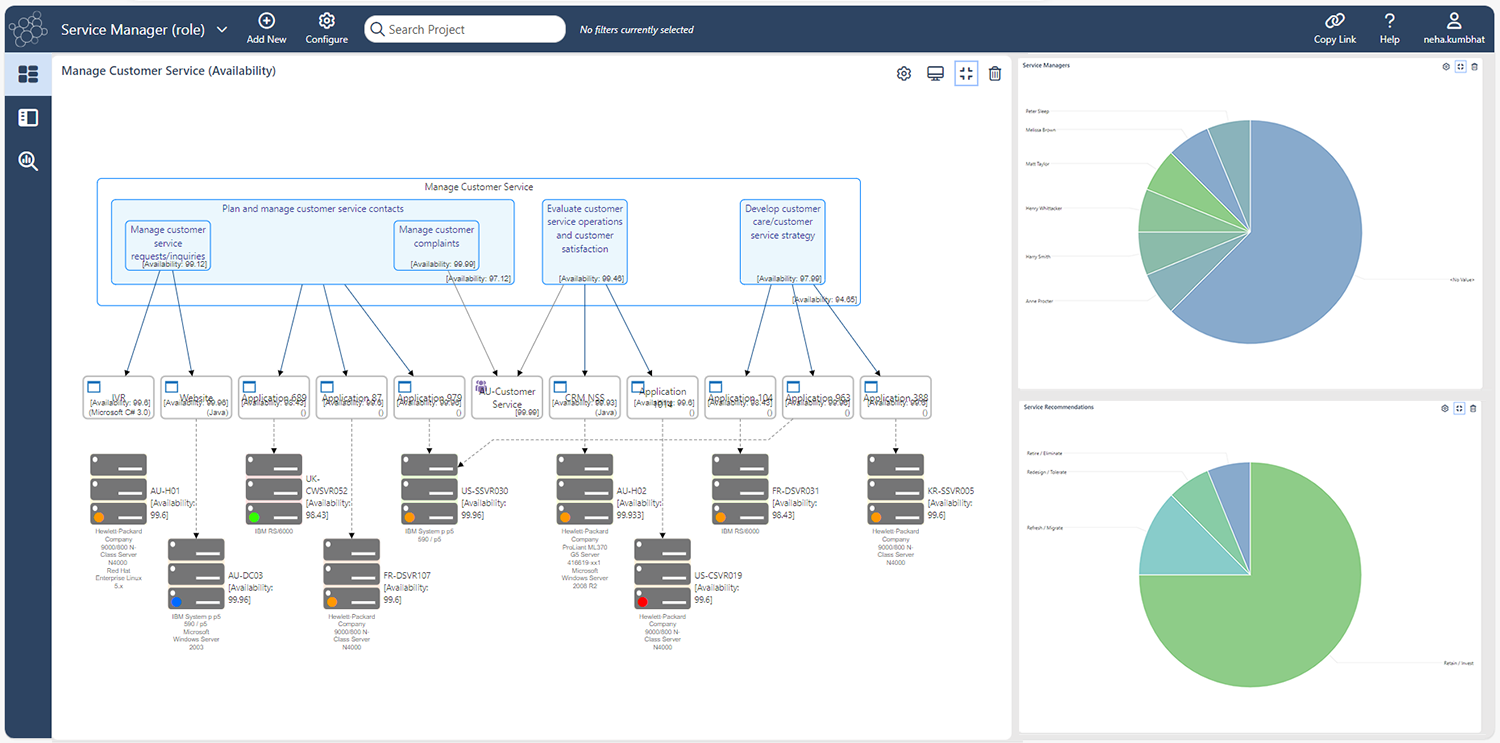
Task: Click the Copy Link icon
Action: point(1334,22)
